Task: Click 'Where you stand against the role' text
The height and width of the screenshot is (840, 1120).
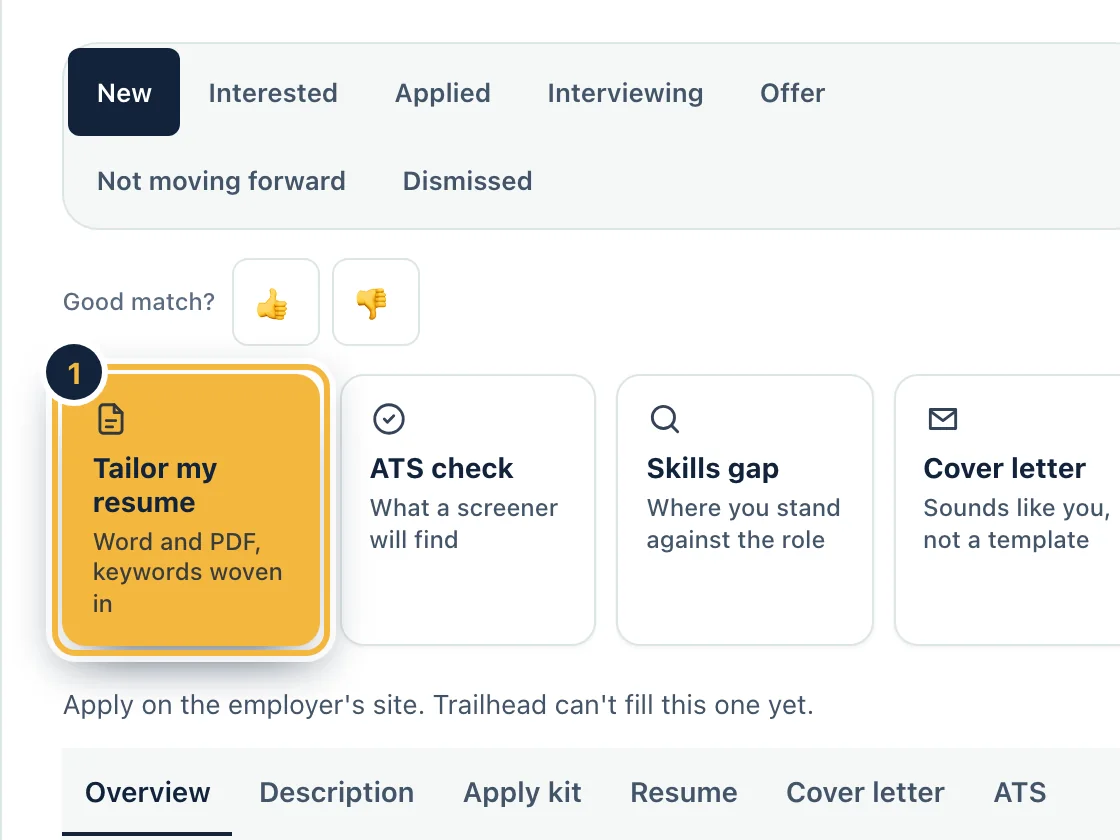Action: pos(743,524)
